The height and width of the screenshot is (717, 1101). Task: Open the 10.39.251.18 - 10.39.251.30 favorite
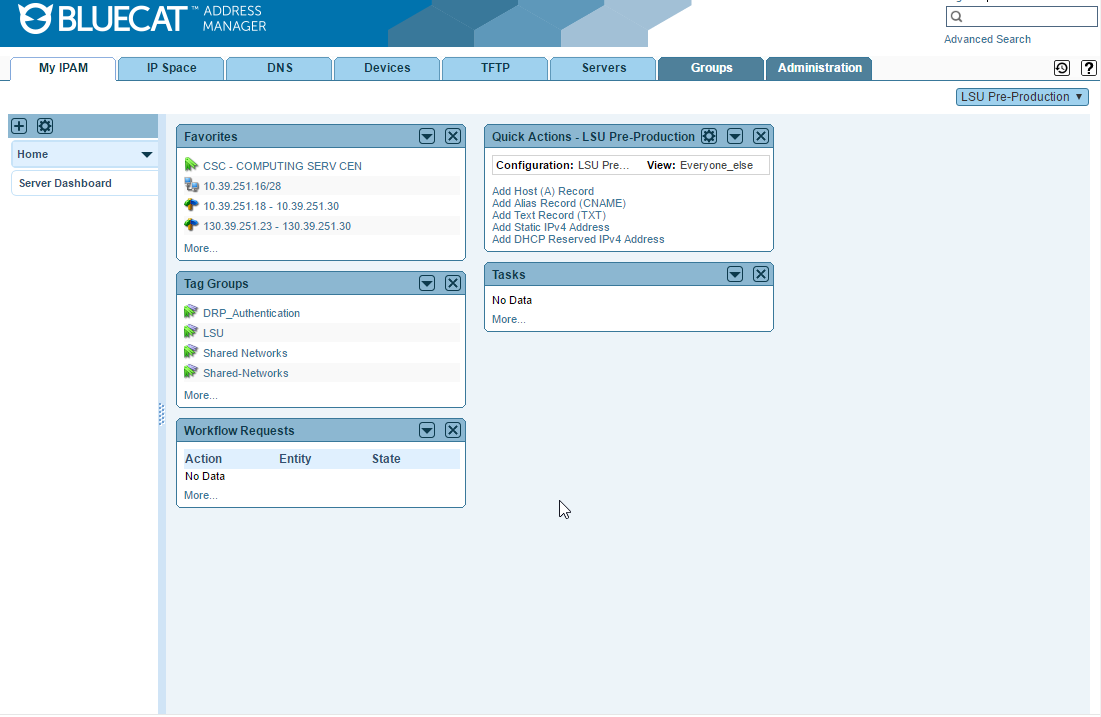pyautogui.click(x=271, y=206)
